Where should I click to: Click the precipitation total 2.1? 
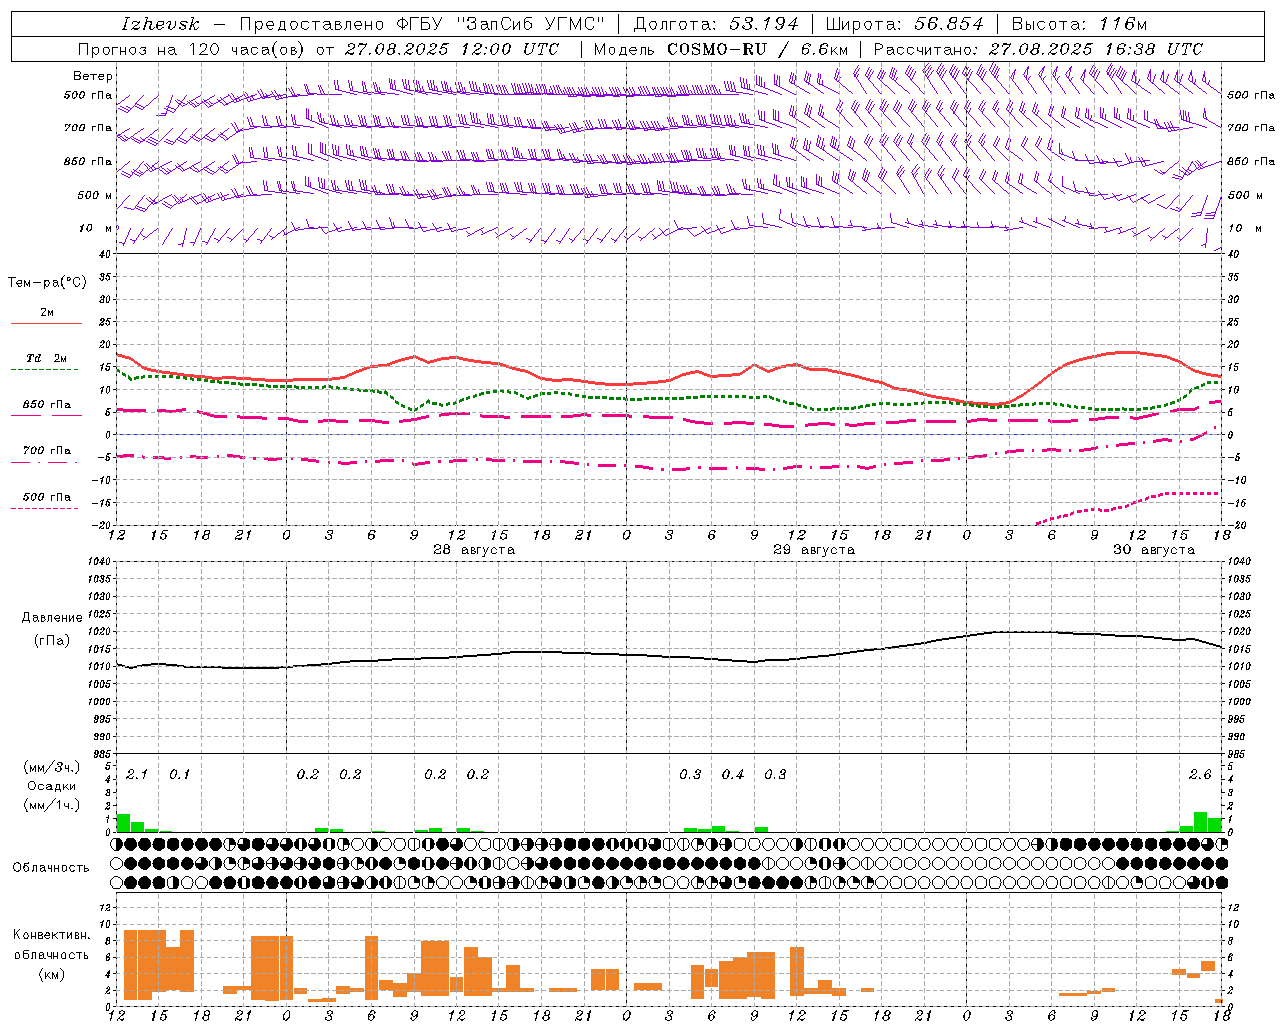[x=137, y=775]
